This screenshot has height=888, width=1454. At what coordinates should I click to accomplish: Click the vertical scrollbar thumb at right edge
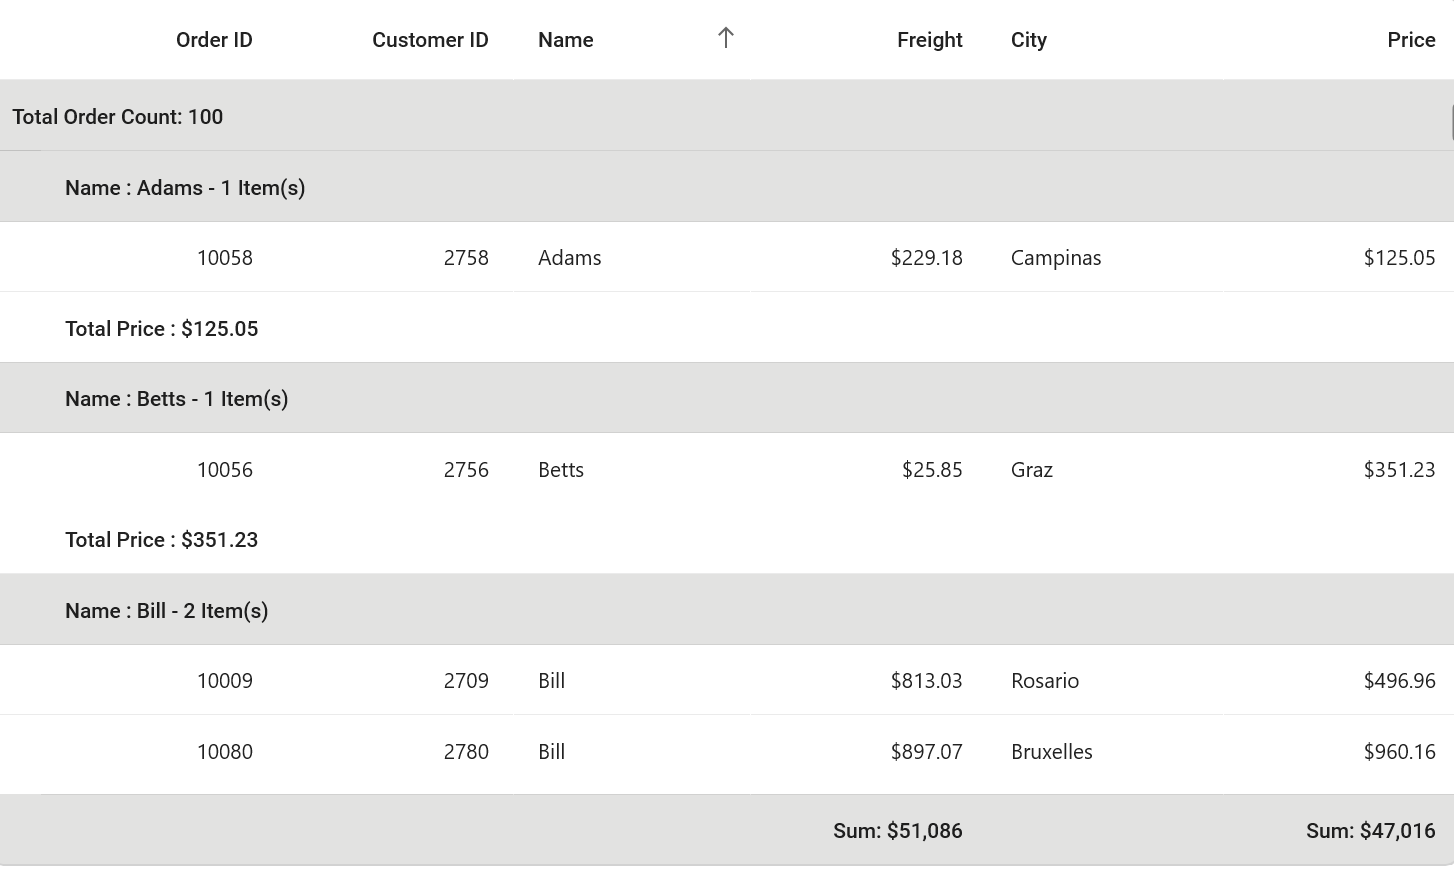coord(1451,122)
